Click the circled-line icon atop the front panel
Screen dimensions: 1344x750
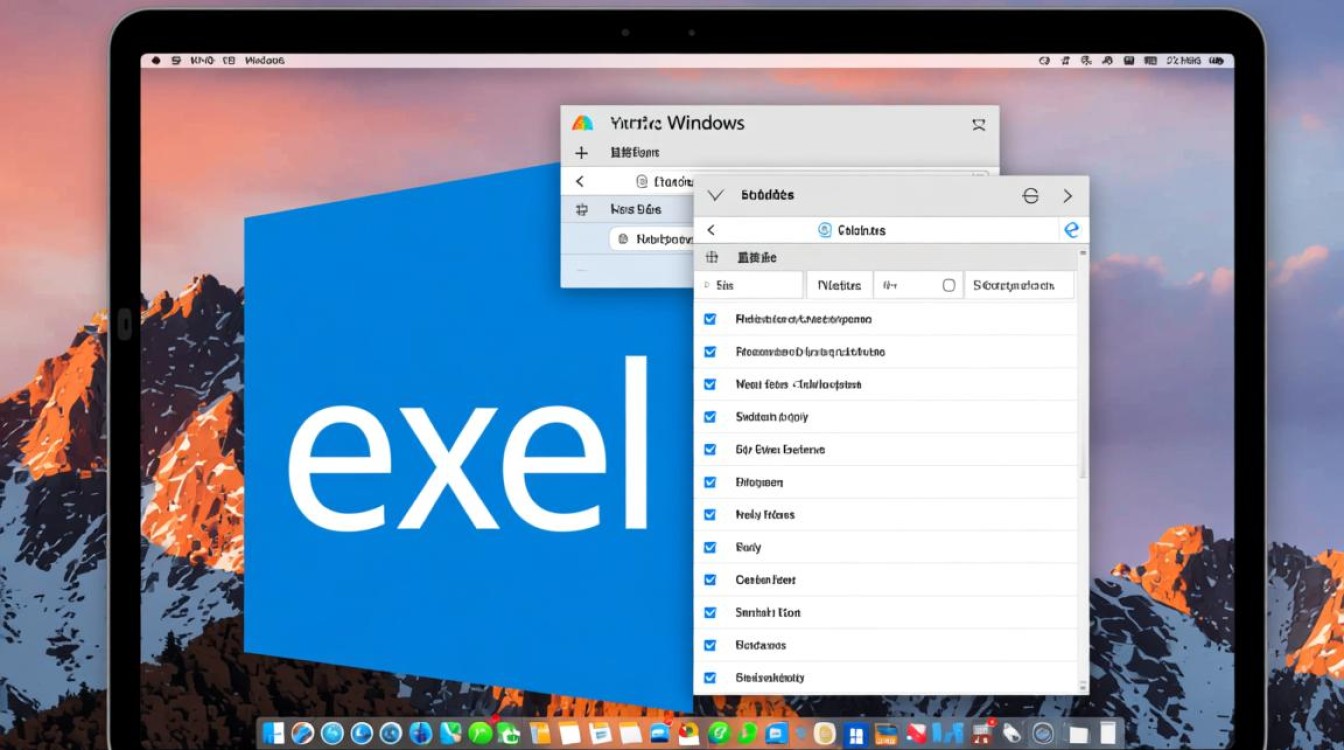(1031, 196)
